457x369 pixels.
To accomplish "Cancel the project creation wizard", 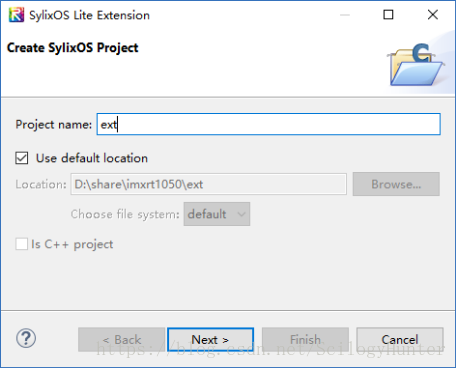I will click(400, 340).
